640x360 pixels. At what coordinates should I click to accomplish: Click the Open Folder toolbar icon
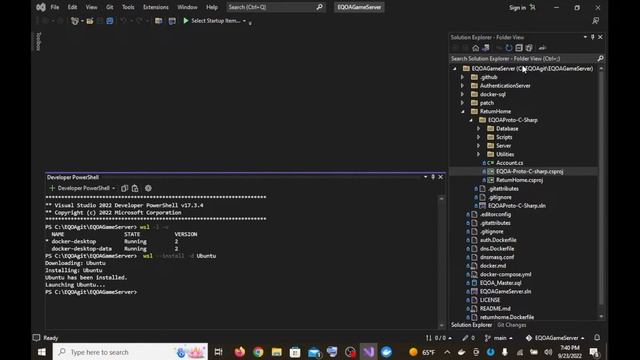pyautogui.click(x=90, y=21)
